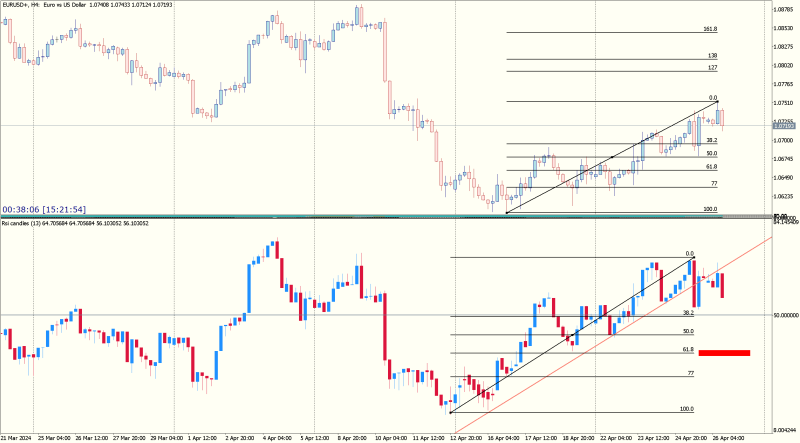Image resolution: width=800 pixels, height=443 pixels.
Task: Click the 12 Apr 20:00 time label
Action: 466,438
